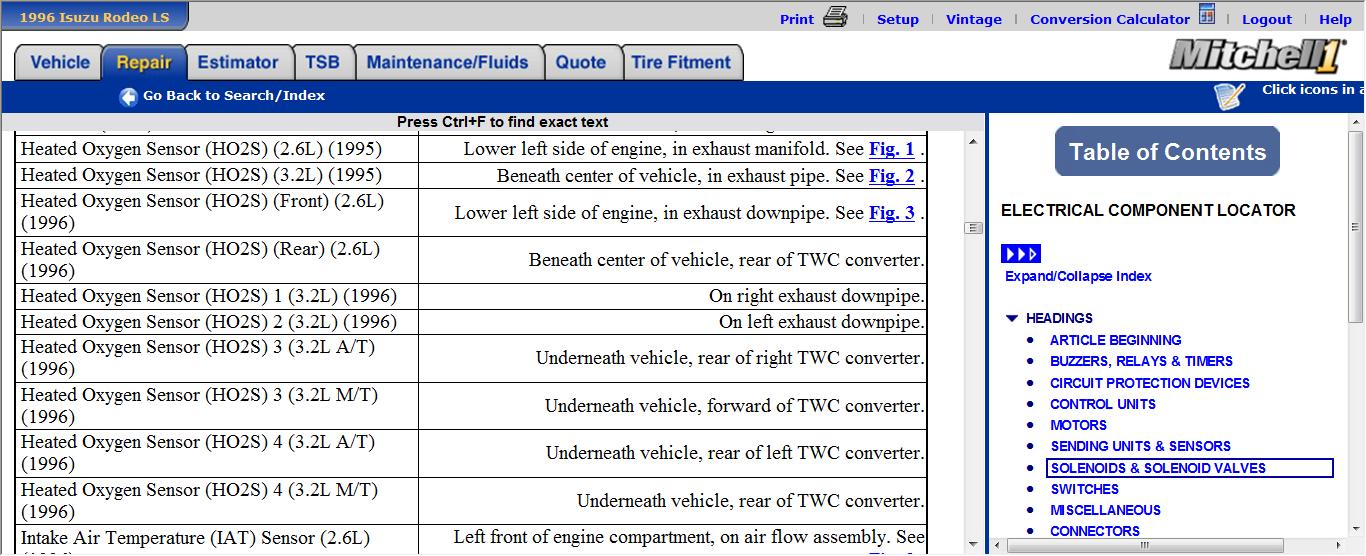This screenshot has width=1366, height=556.
Task: Click 'Underneath vehicle, rear of right TWC converter.'
Action: (730, 358)
